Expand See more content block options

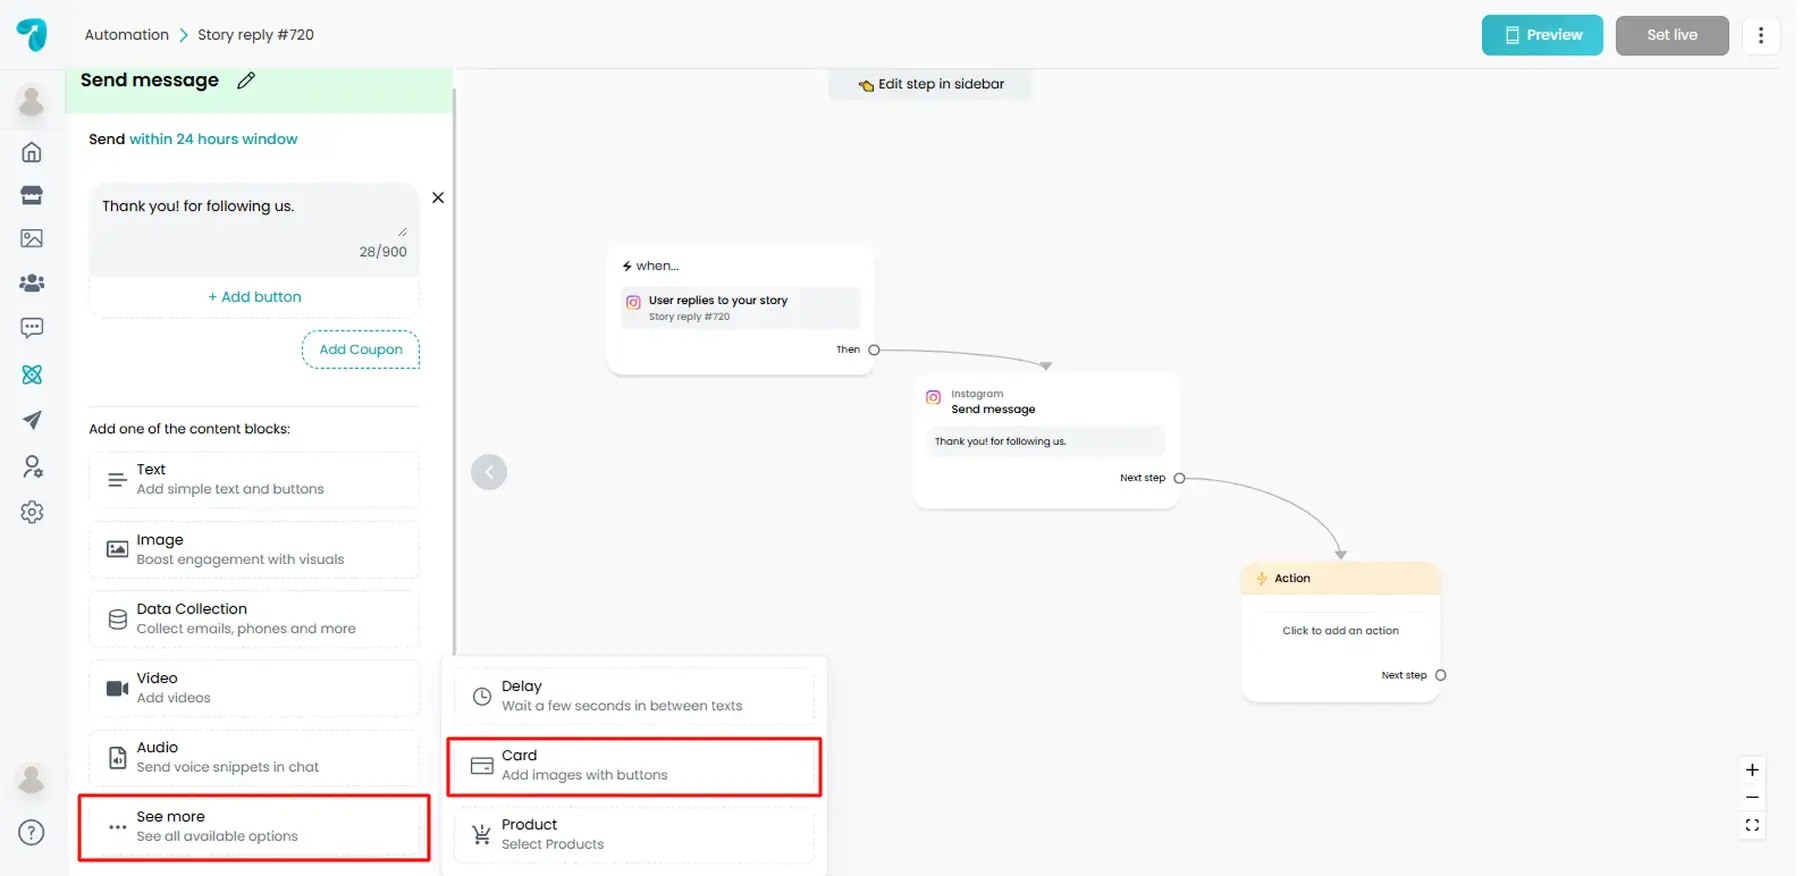pos(254,827)
